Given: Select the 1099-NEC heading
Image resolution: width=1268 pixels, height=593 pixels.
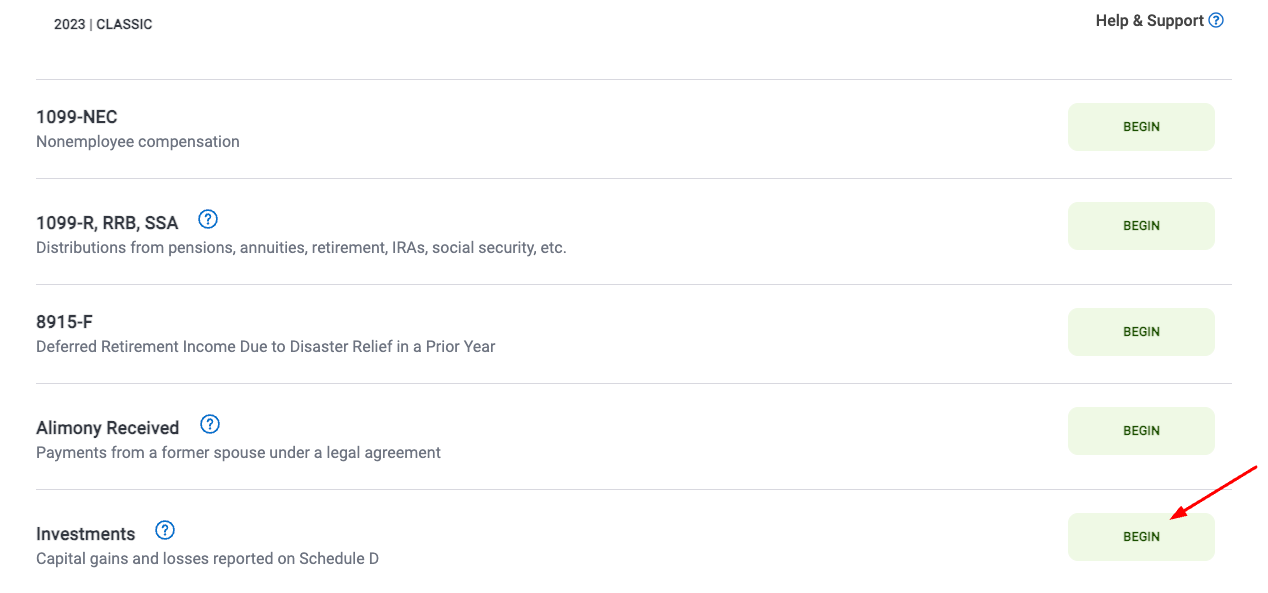Looking at the screenshot, I should pyautogui.click(x=77, y=117).
